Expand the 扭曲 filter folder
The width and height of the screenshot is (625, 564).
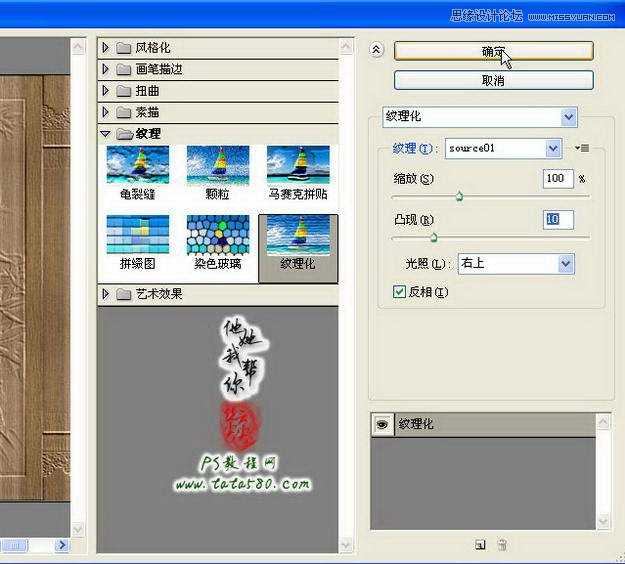[x=105, y=91]
